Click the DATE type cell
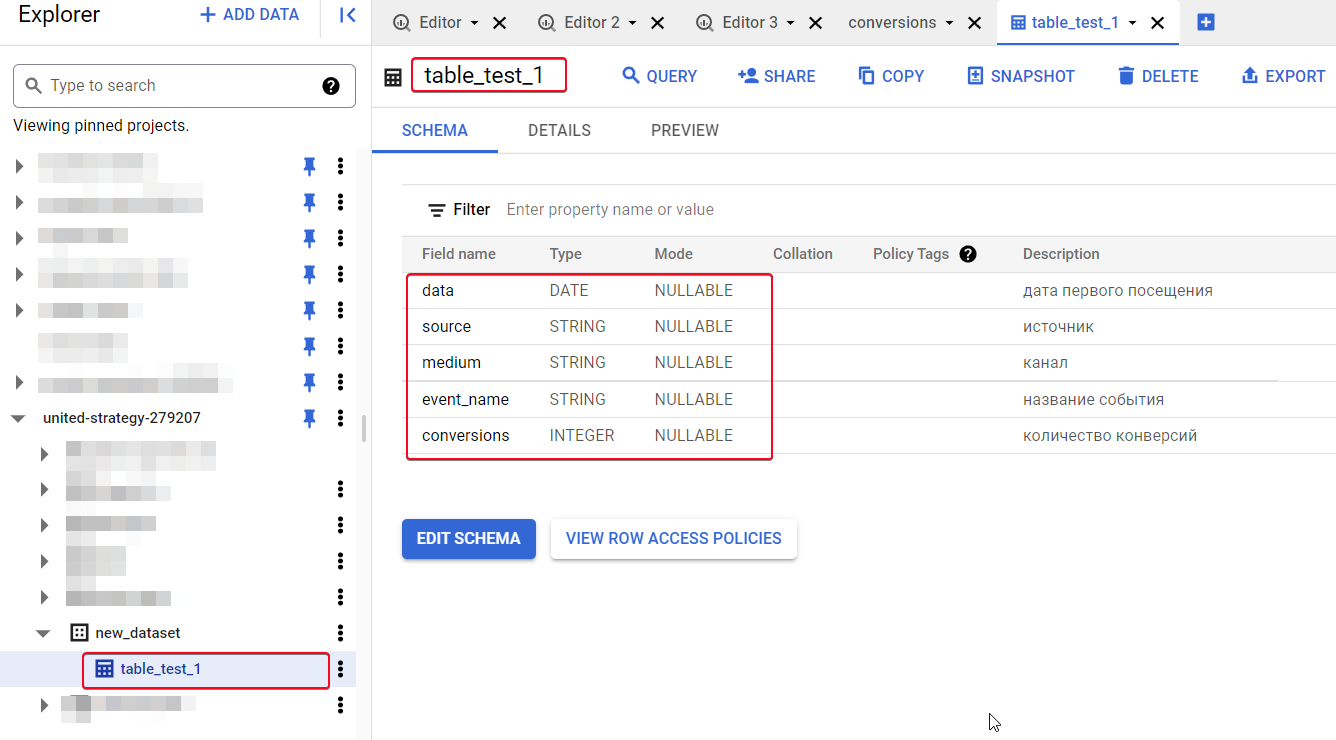 [x=569, y=291]
